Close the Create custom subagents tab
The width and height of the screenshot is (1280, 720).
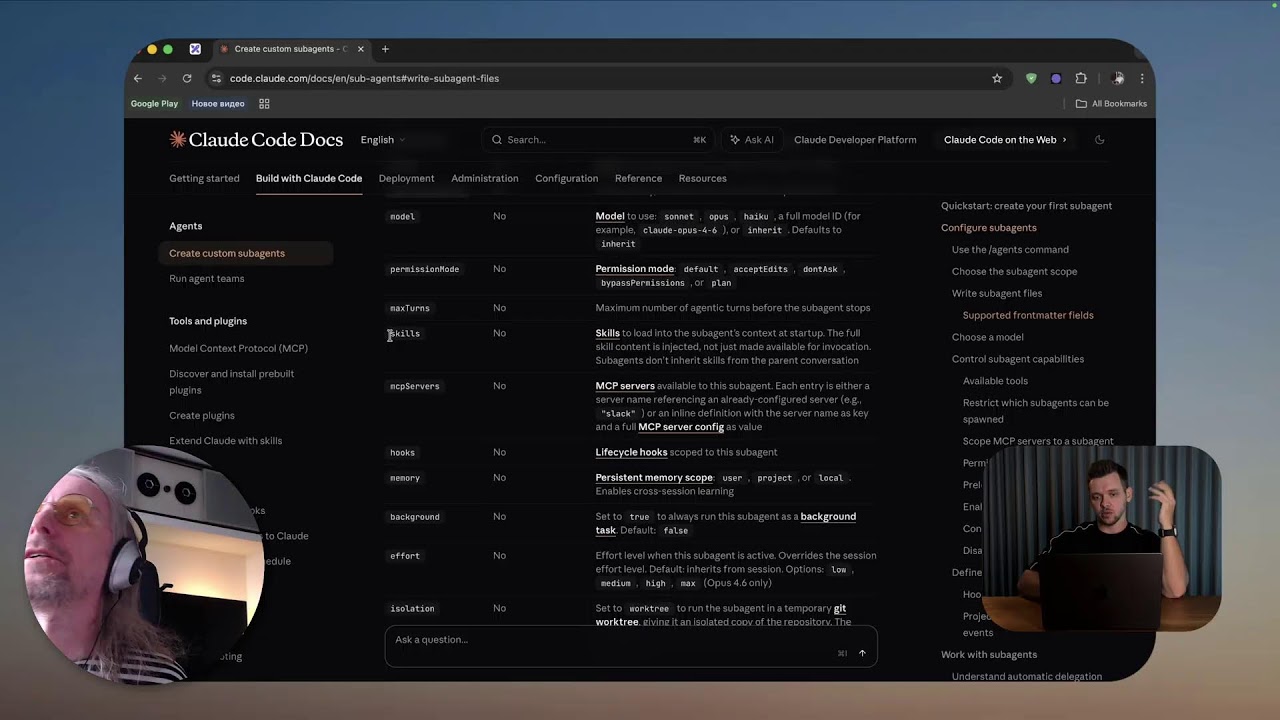click(359, 49)
